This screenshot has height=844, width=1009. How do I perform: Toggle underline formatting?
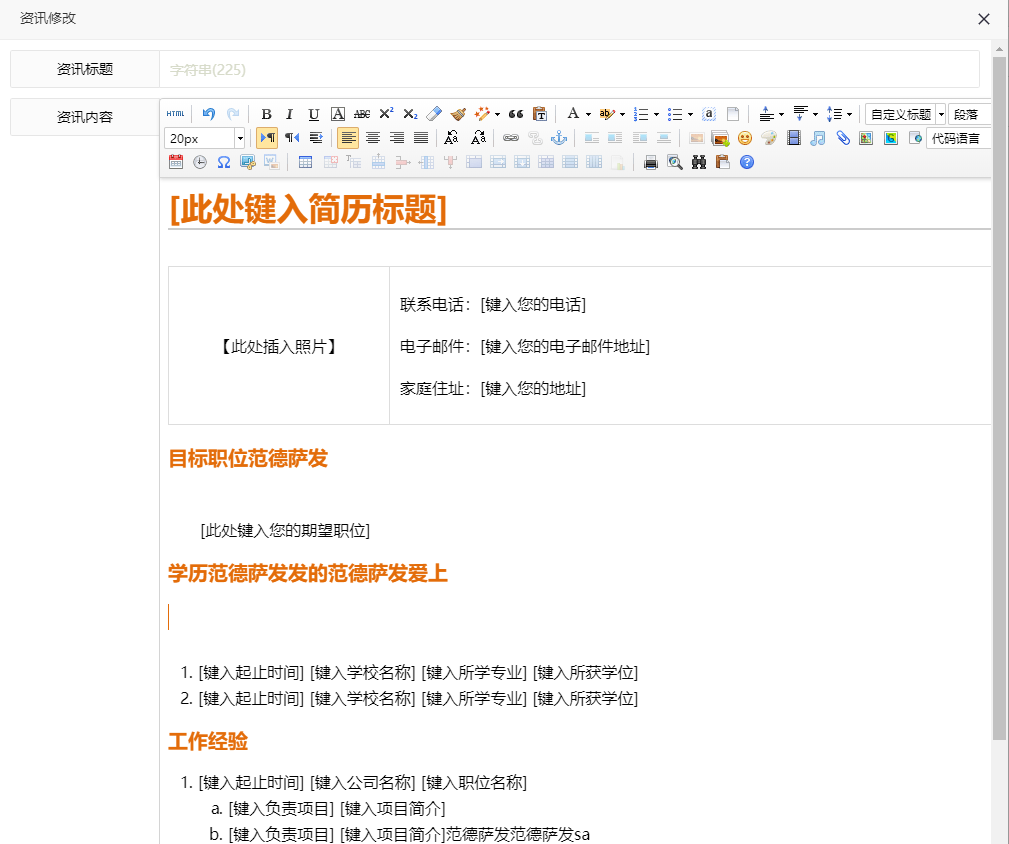(x=313, y=114)
